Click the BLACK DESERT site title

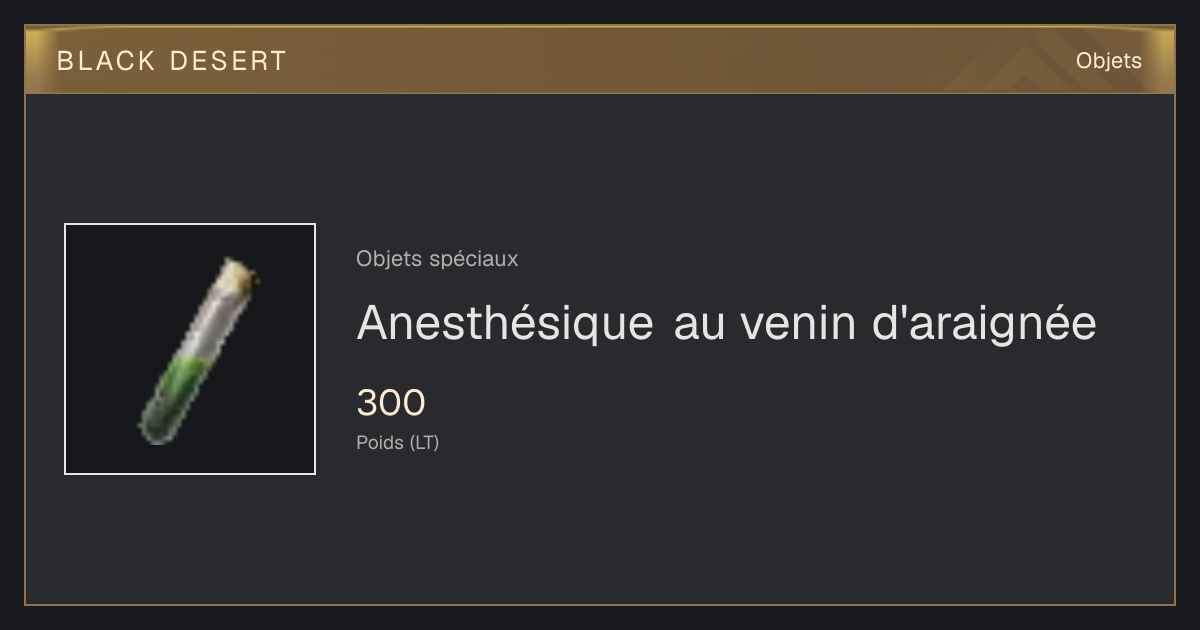172,61
